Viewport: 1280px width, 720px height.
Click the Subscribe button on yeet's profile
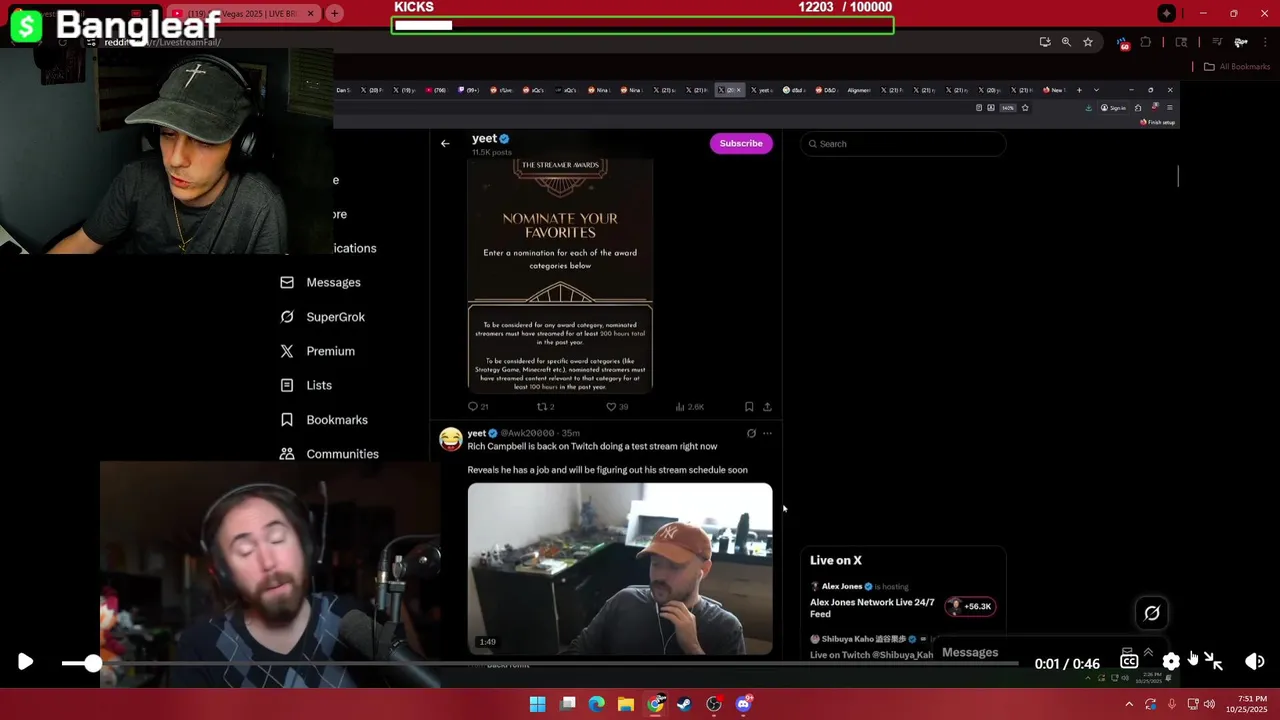pyautogui.click(x=741, y=143)
